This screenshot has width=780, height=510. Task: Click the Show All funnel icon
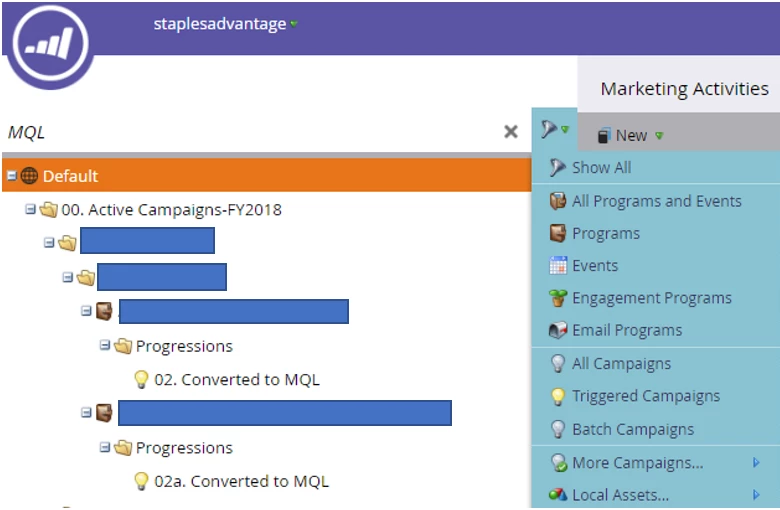click(558, 168)
